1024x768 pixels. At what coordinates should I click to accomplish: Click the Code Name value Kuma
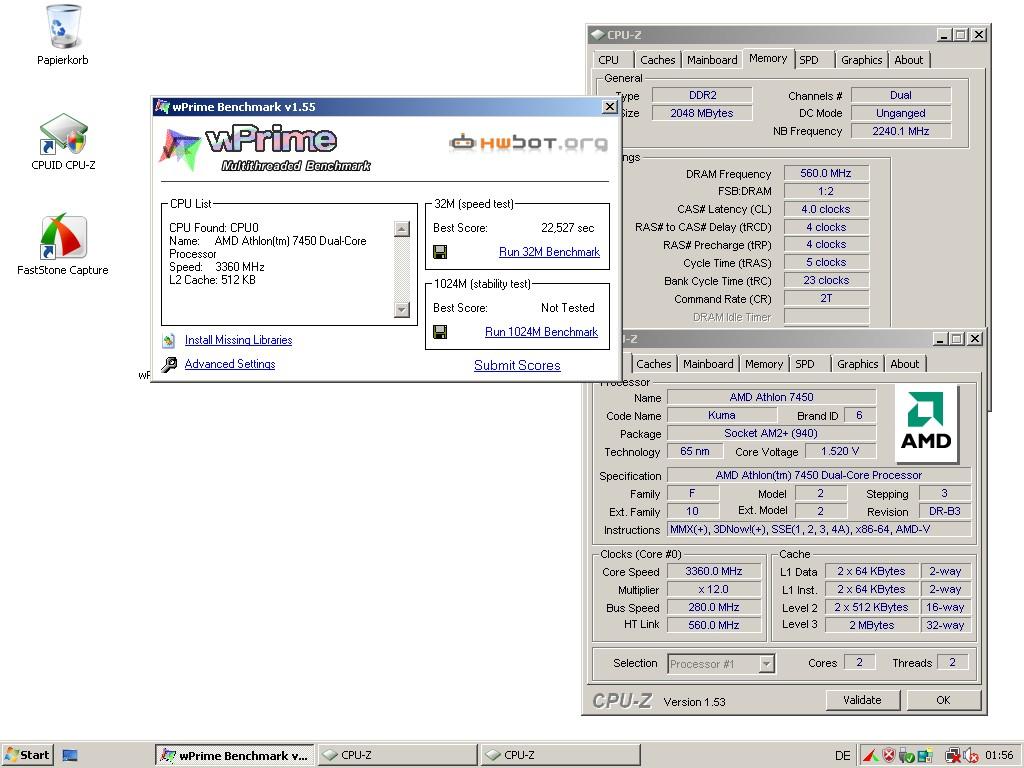click(722, 415)
